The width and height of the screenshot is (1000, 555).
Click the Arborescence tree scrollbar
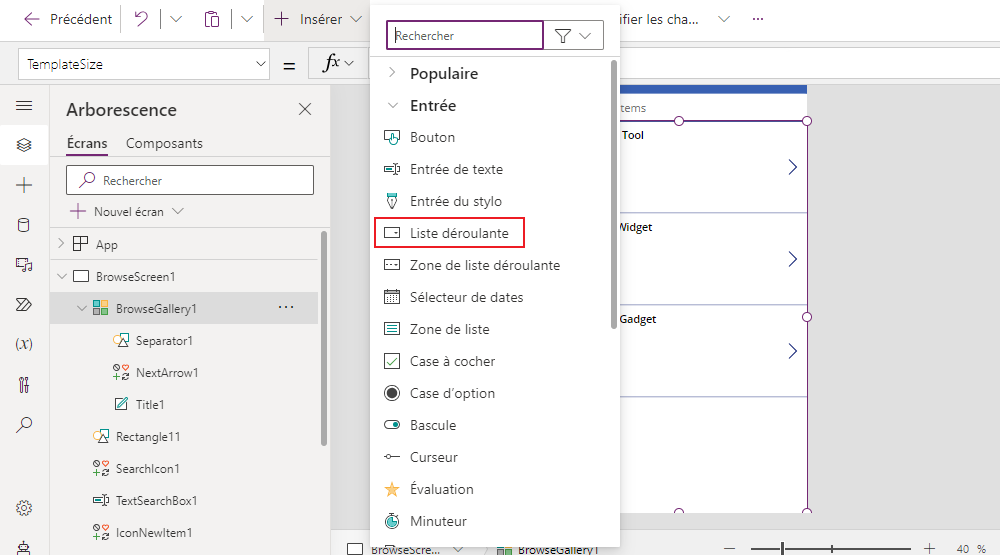(x=324, y=338)
